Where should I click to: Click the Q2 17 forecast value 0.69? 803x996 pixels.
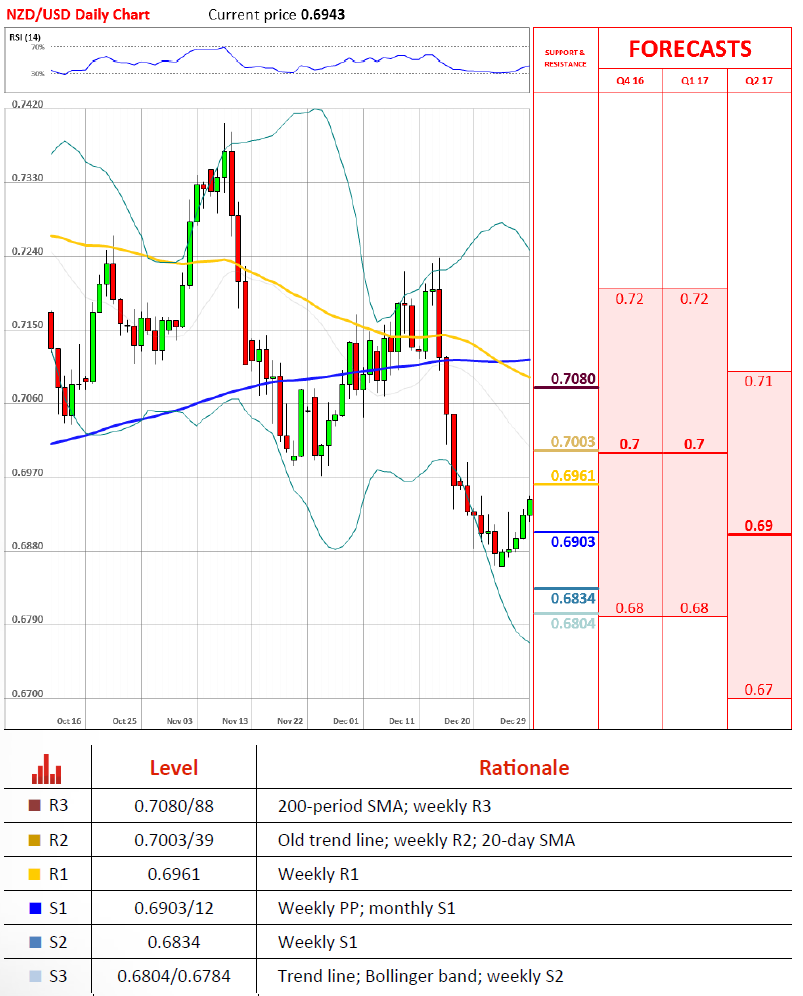coord(759,525)
